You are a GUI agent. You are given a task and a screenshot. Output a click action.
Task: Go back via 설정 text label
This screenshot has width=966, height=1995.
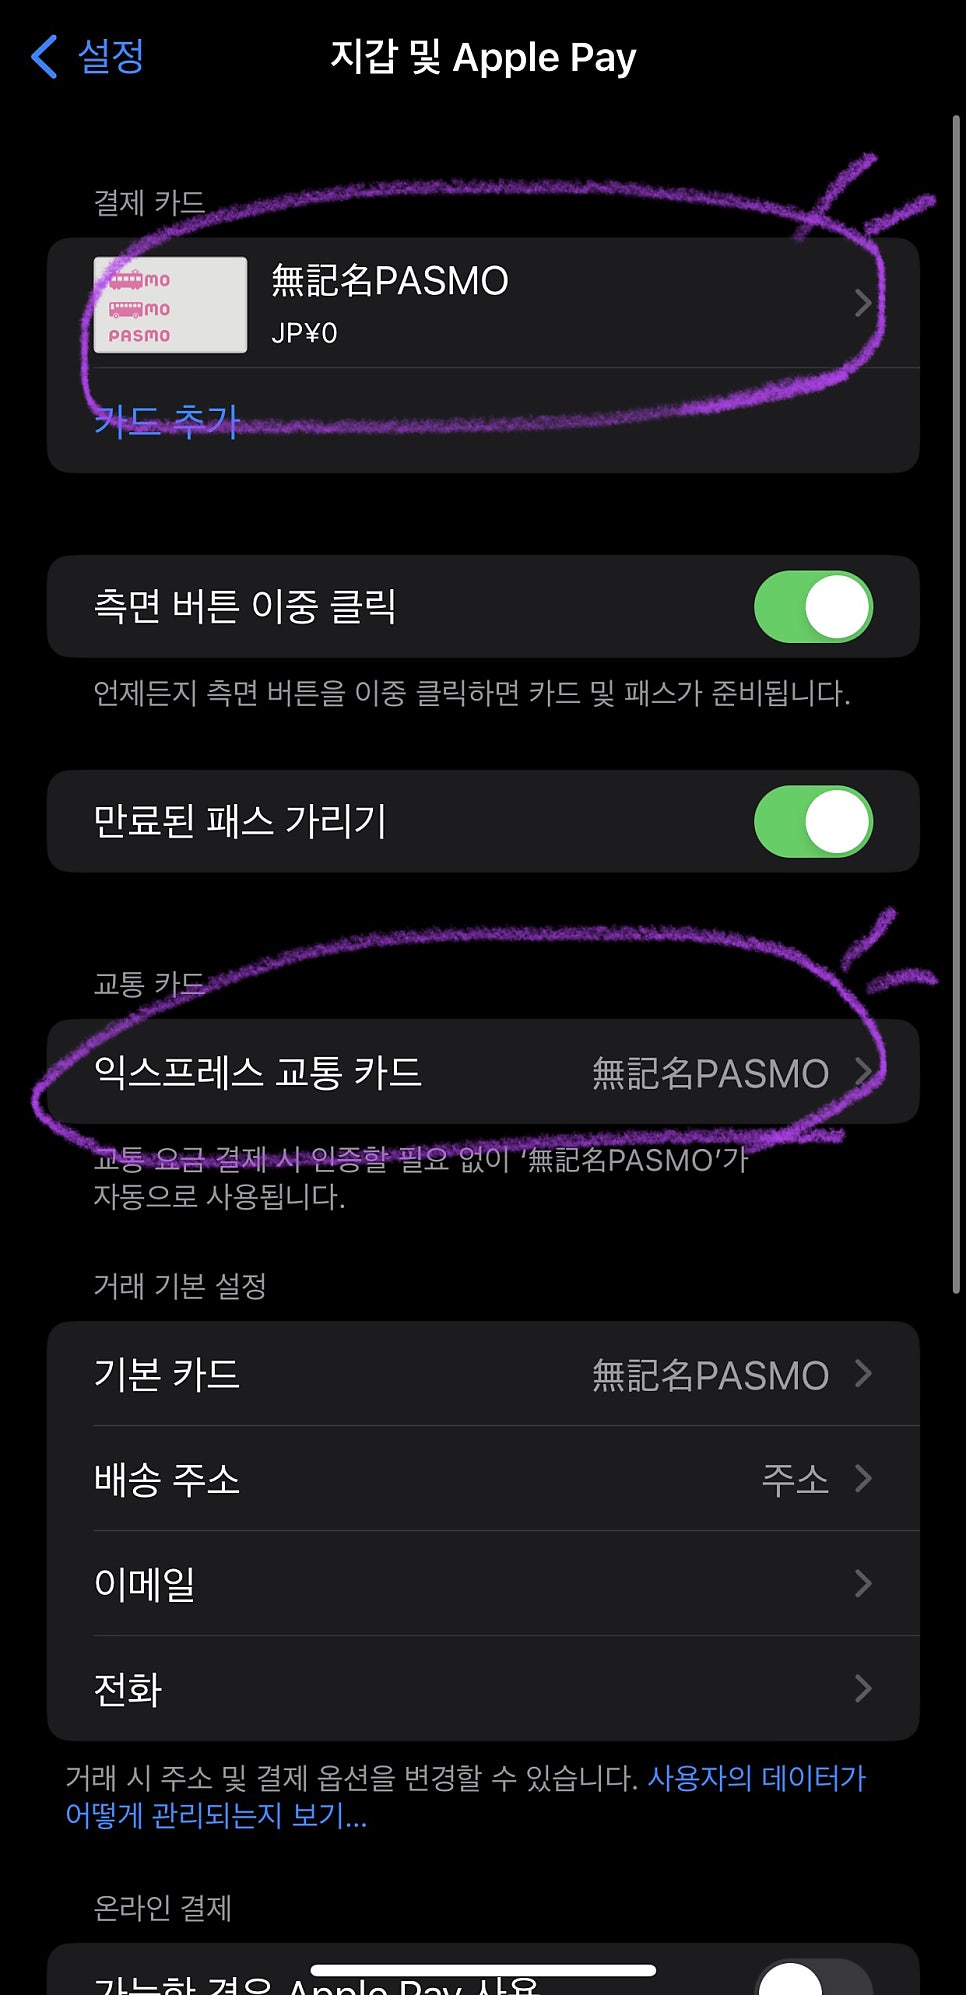111,56
